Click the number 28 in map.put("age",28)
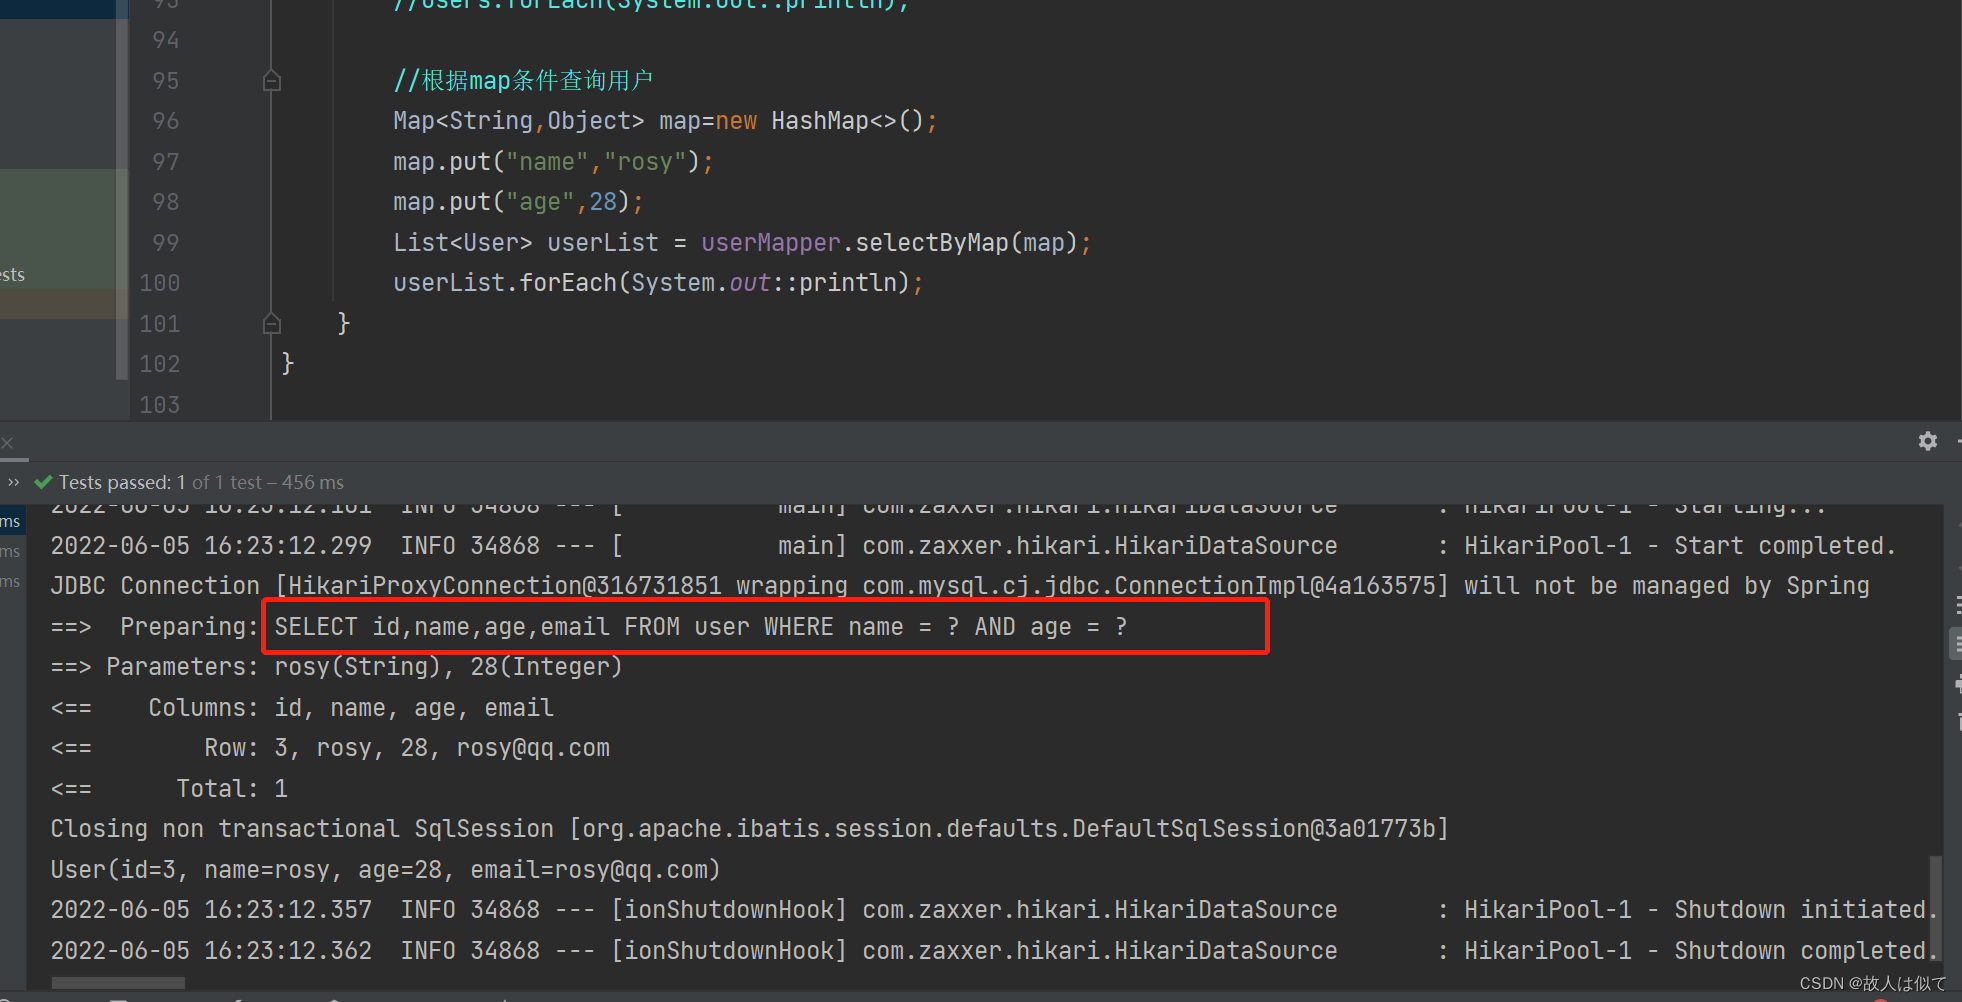Viewport: 1962px width, 1002px height. [x=603, y=202]
